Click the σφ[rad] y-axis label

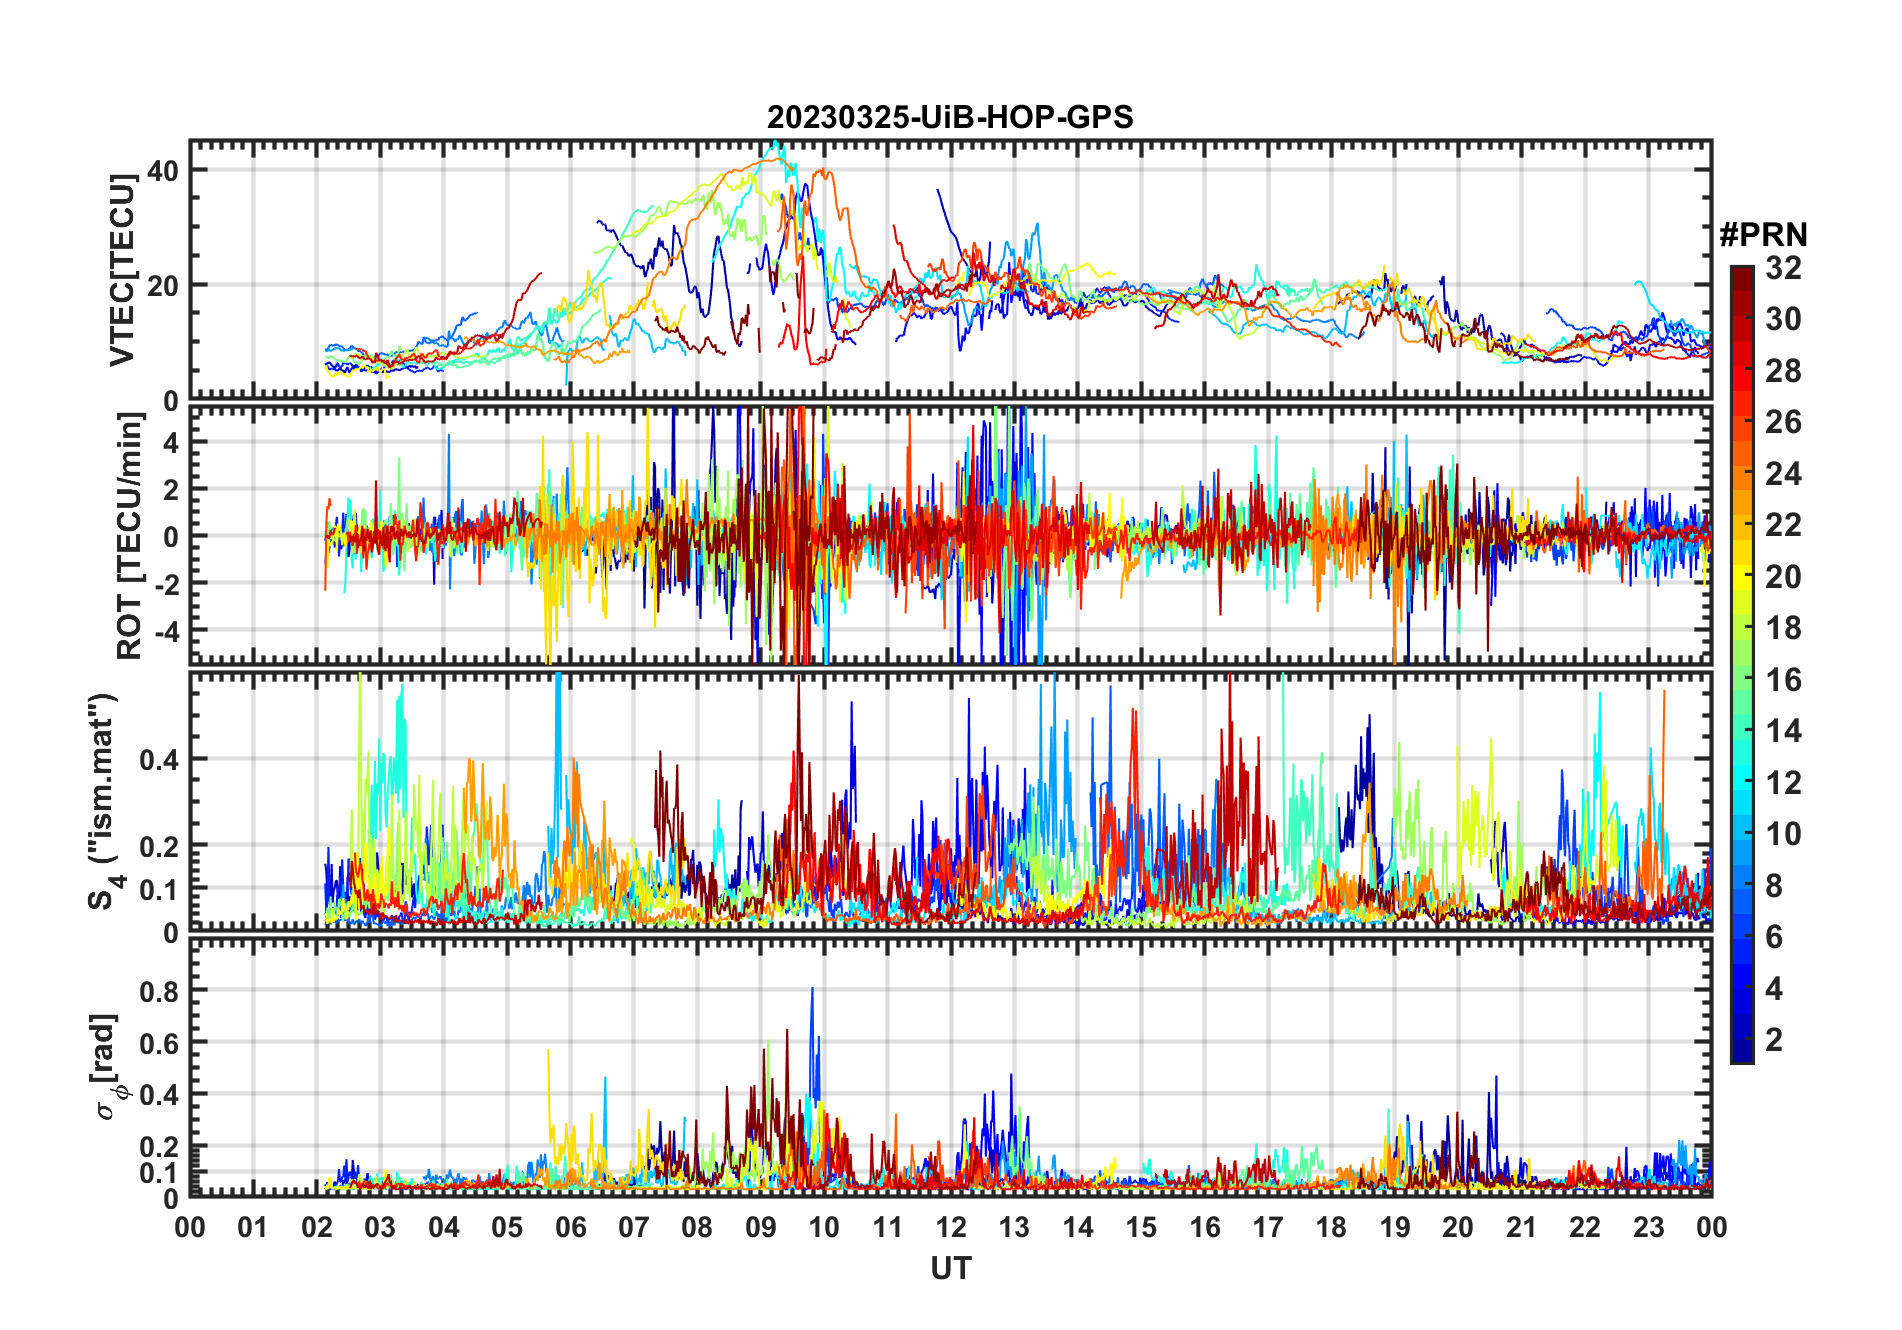tap(107, 1066)
